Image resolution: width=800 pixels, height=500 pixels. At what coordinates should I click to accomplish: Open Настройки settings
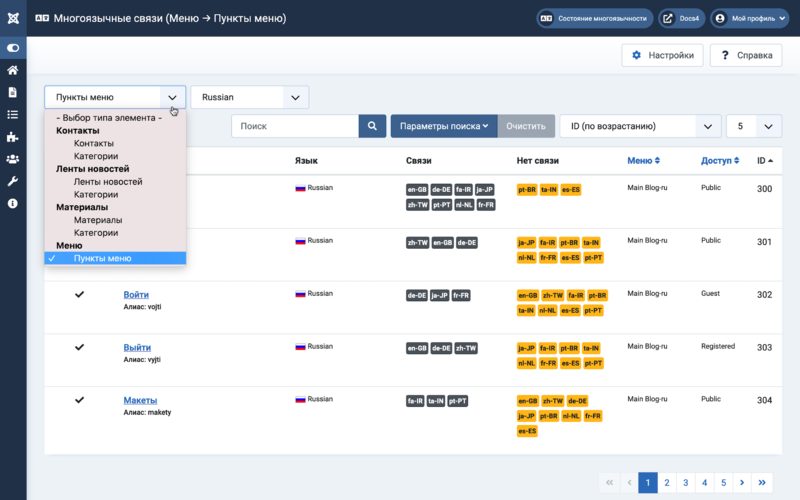(x=662, y=55)
